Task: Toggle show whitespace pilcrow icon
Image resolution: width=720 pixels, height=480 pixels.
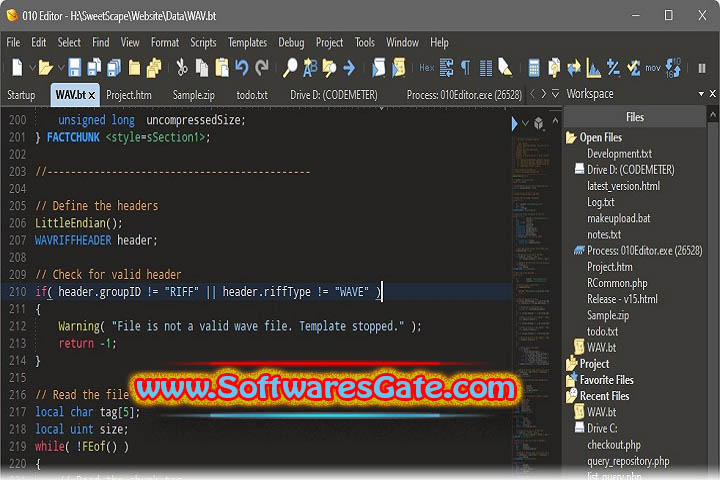Action: pyautogui.click(x=466, y=68)
